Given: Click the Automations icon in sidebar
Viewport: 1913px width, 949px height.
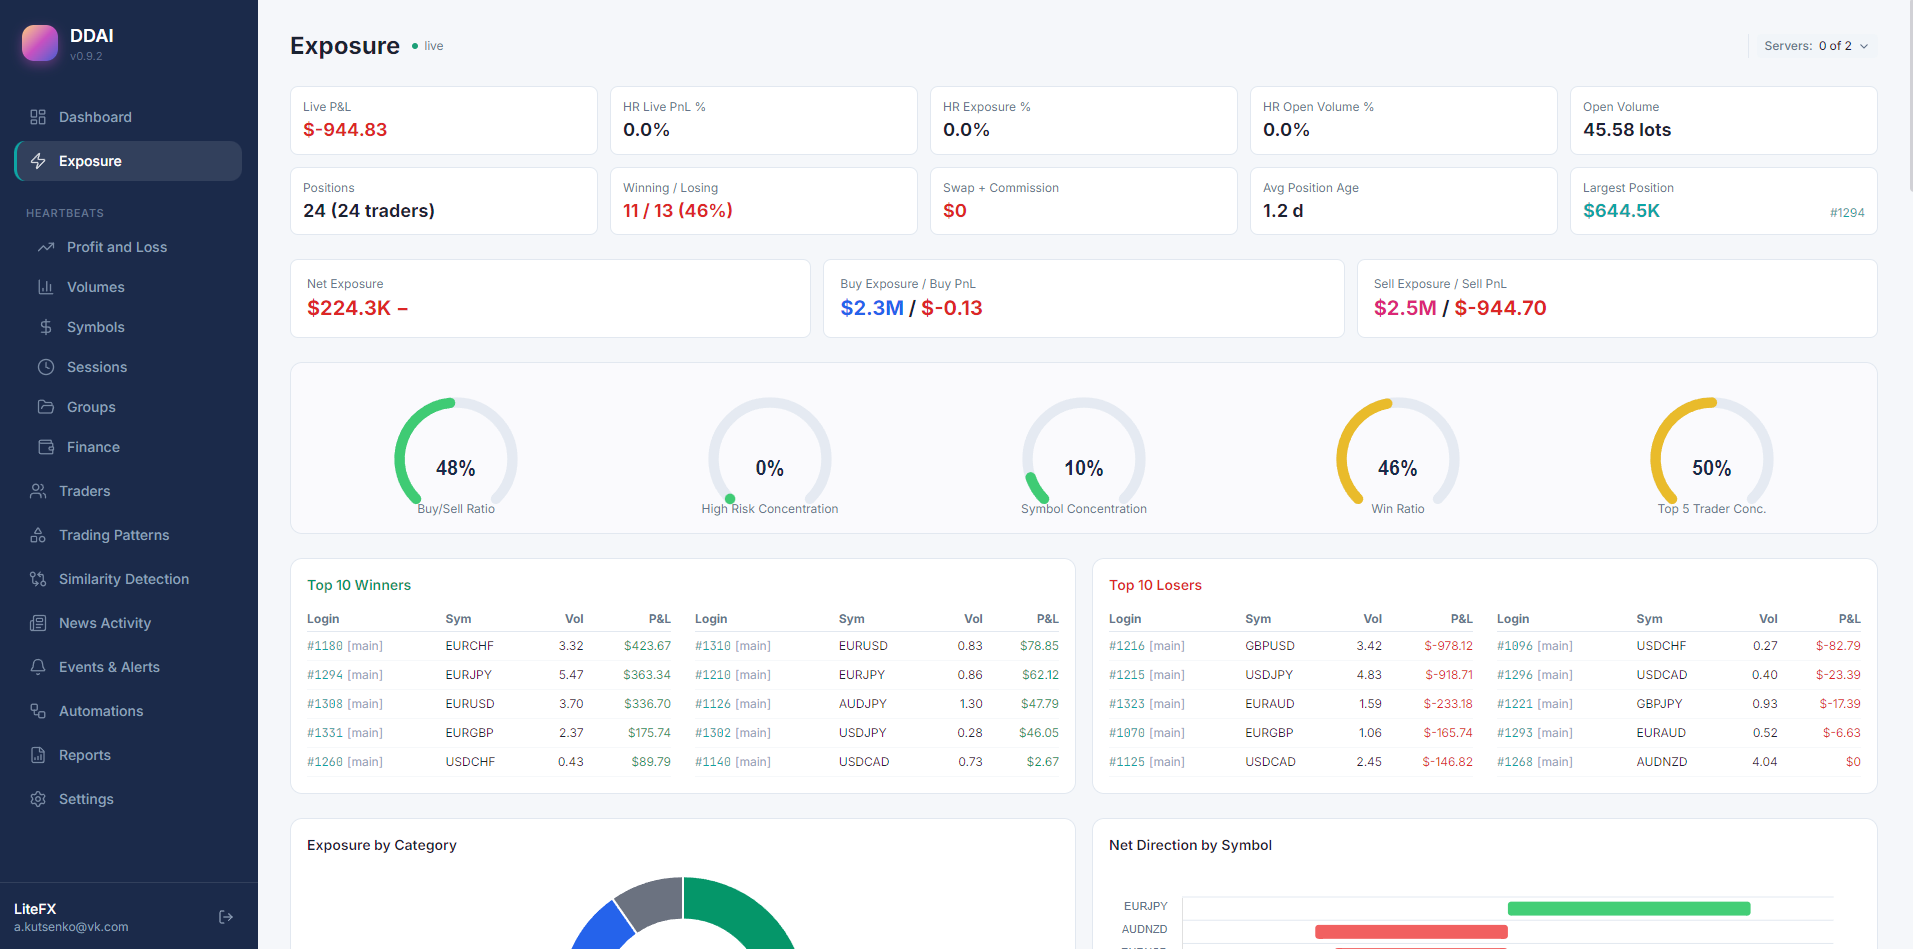Looking at the screenshot, I should point(38,711).
